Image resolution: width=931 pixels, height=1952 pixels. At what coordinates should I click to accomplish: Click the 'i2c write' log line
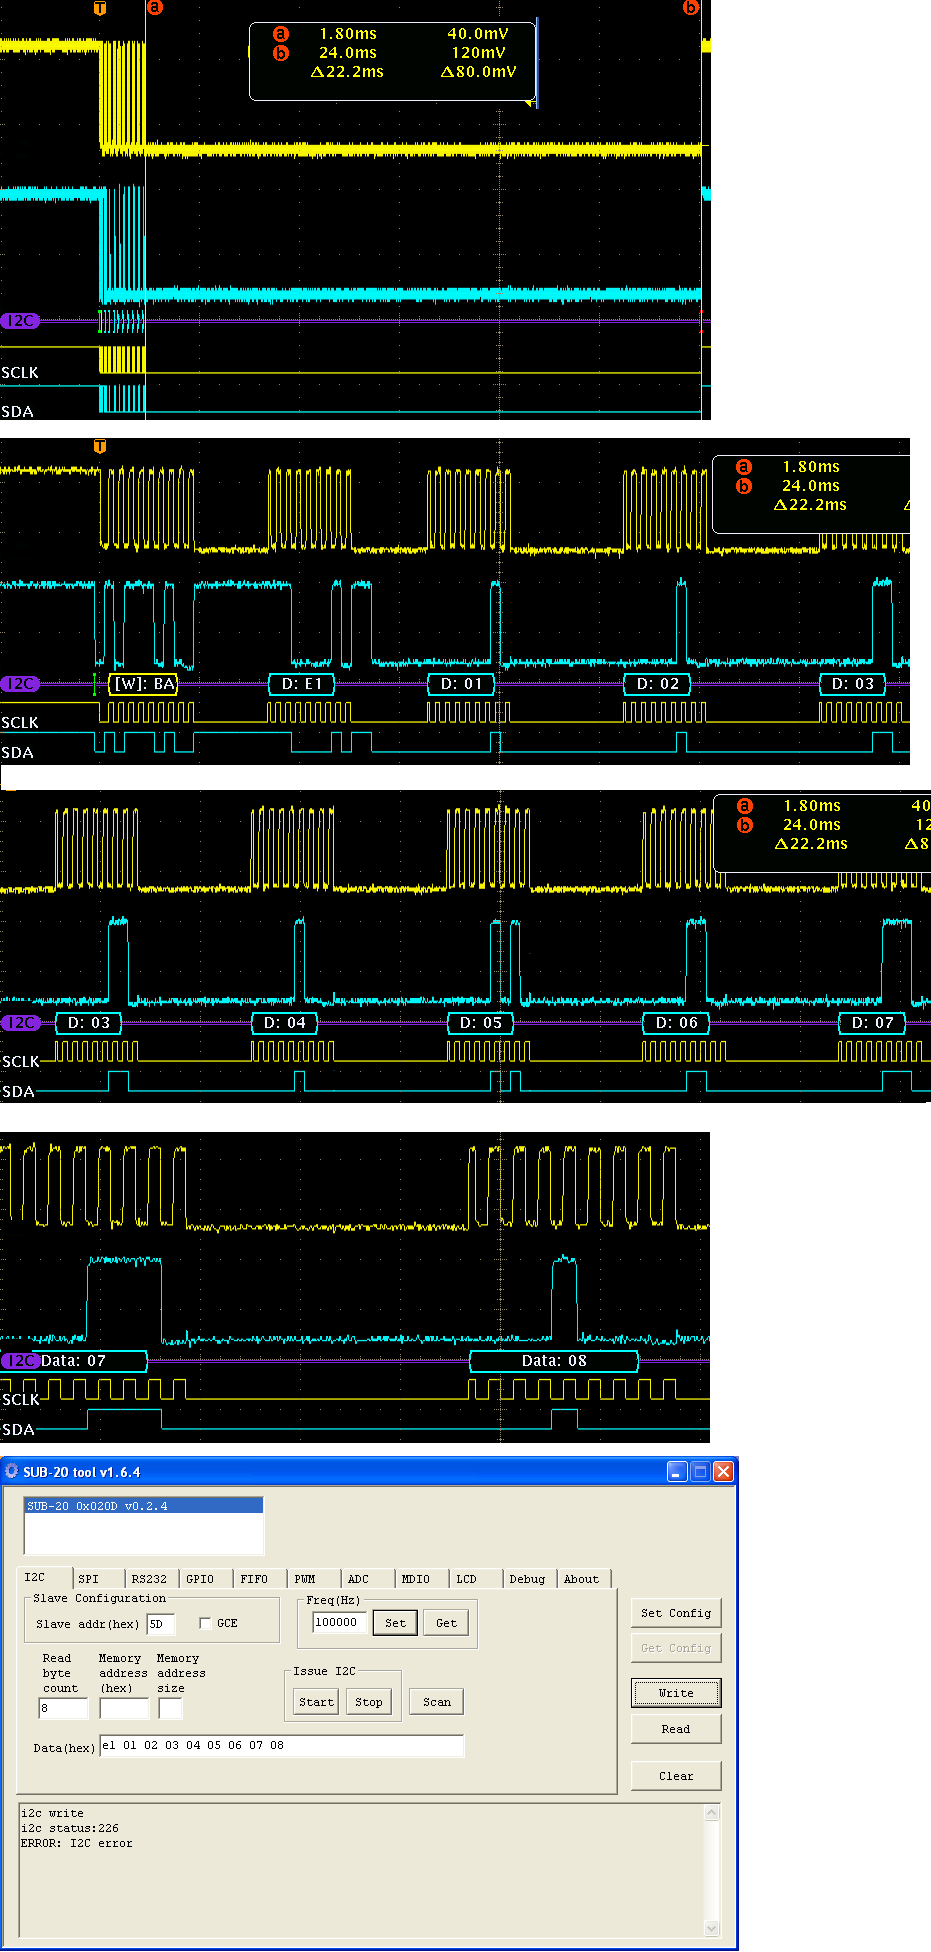pyautogui.click(x=53, y=1813)
